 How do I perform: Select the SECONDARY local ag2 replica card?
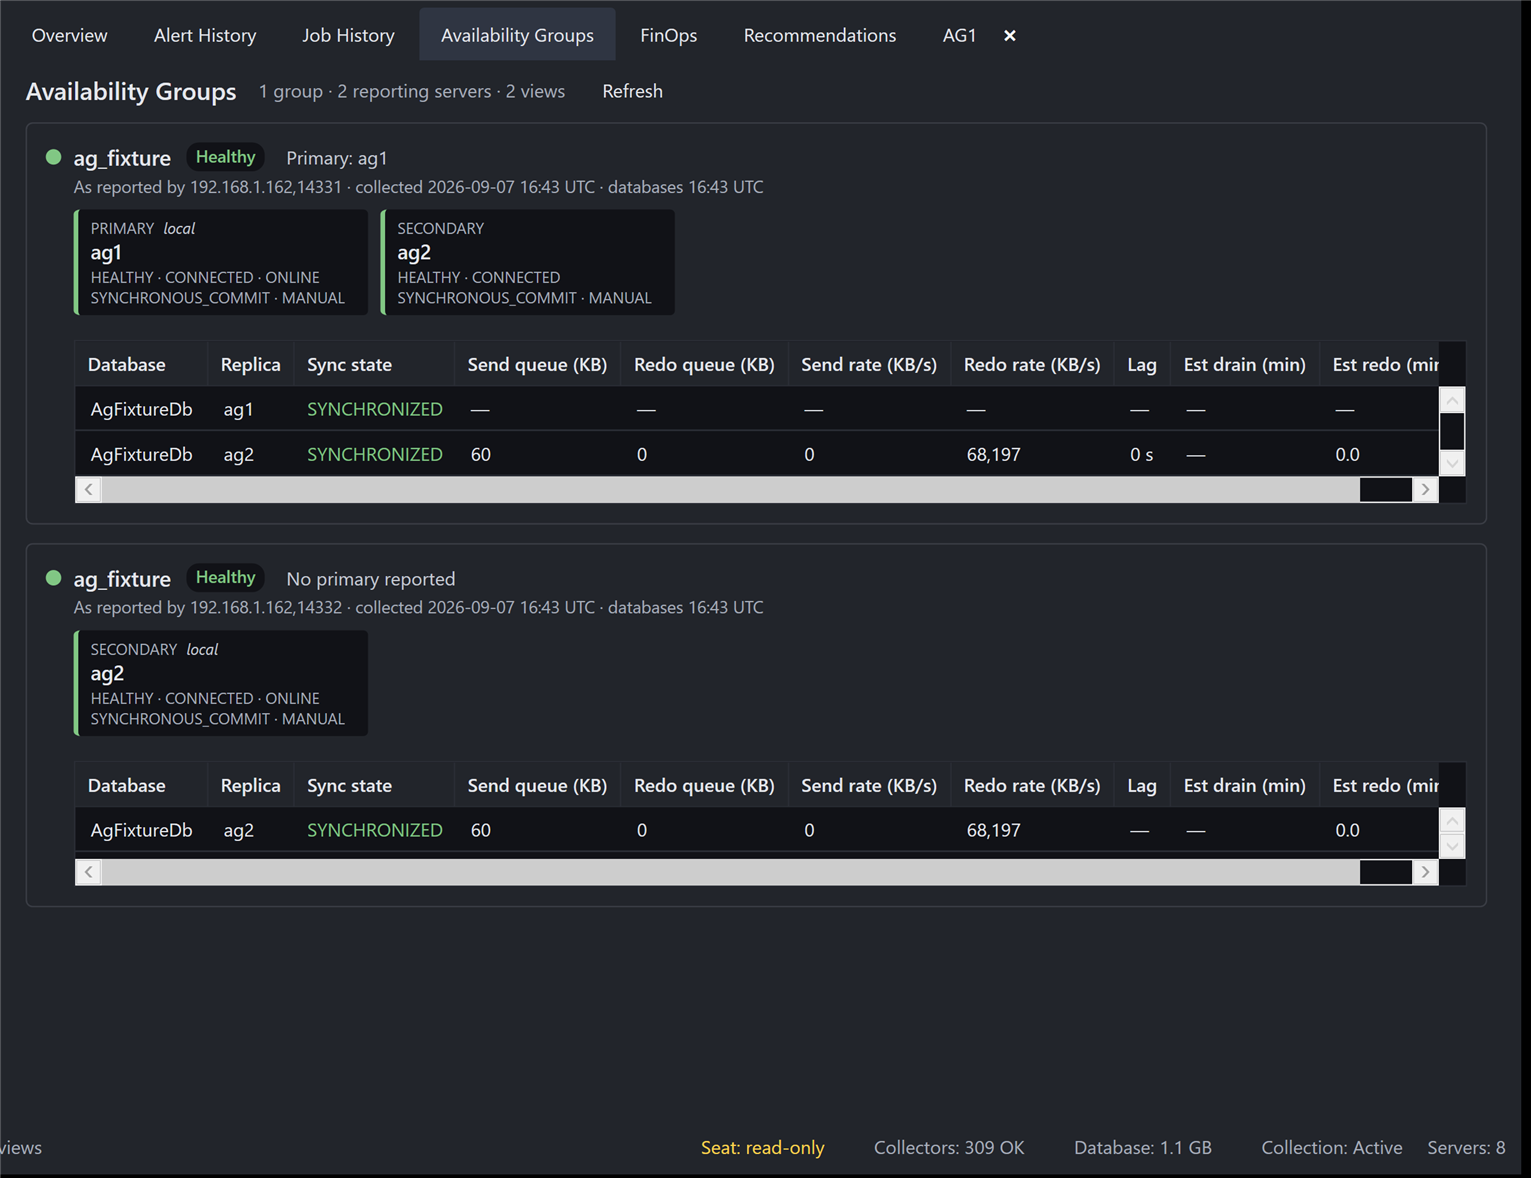[221, 683]
